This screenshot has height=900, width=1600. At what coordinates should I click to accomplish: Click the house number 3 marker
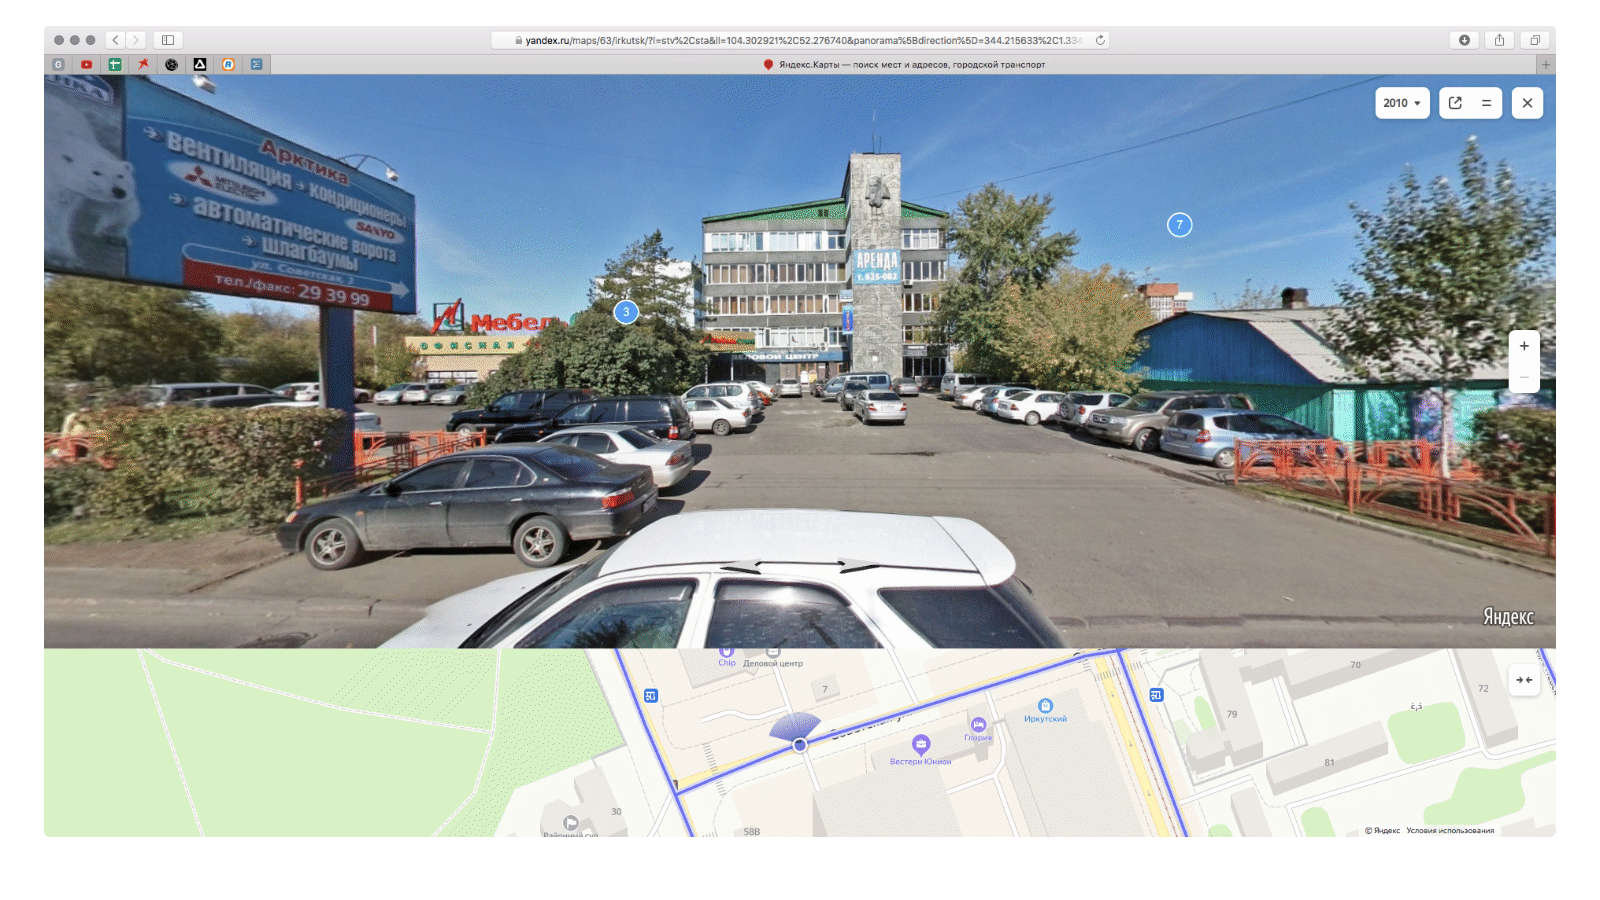tap(626, 312)
